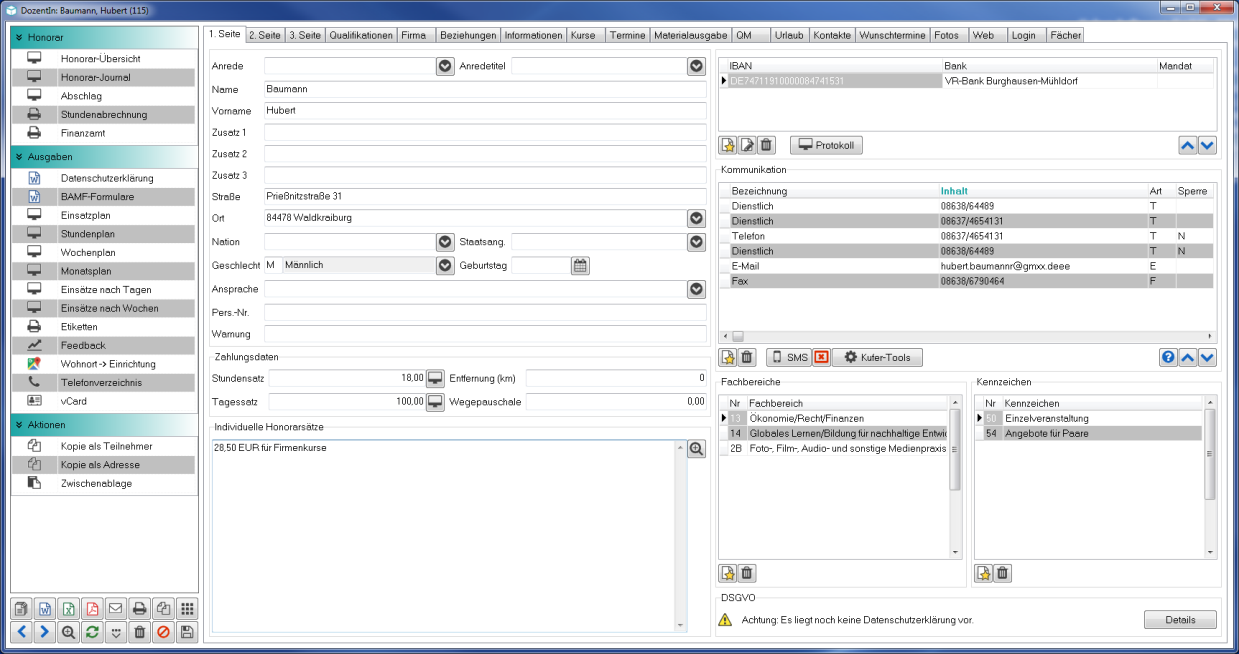Open search with the magnifier toolbar icon
The width and height of the screenshot is (1239, 654).
click(x=68, y=632)
